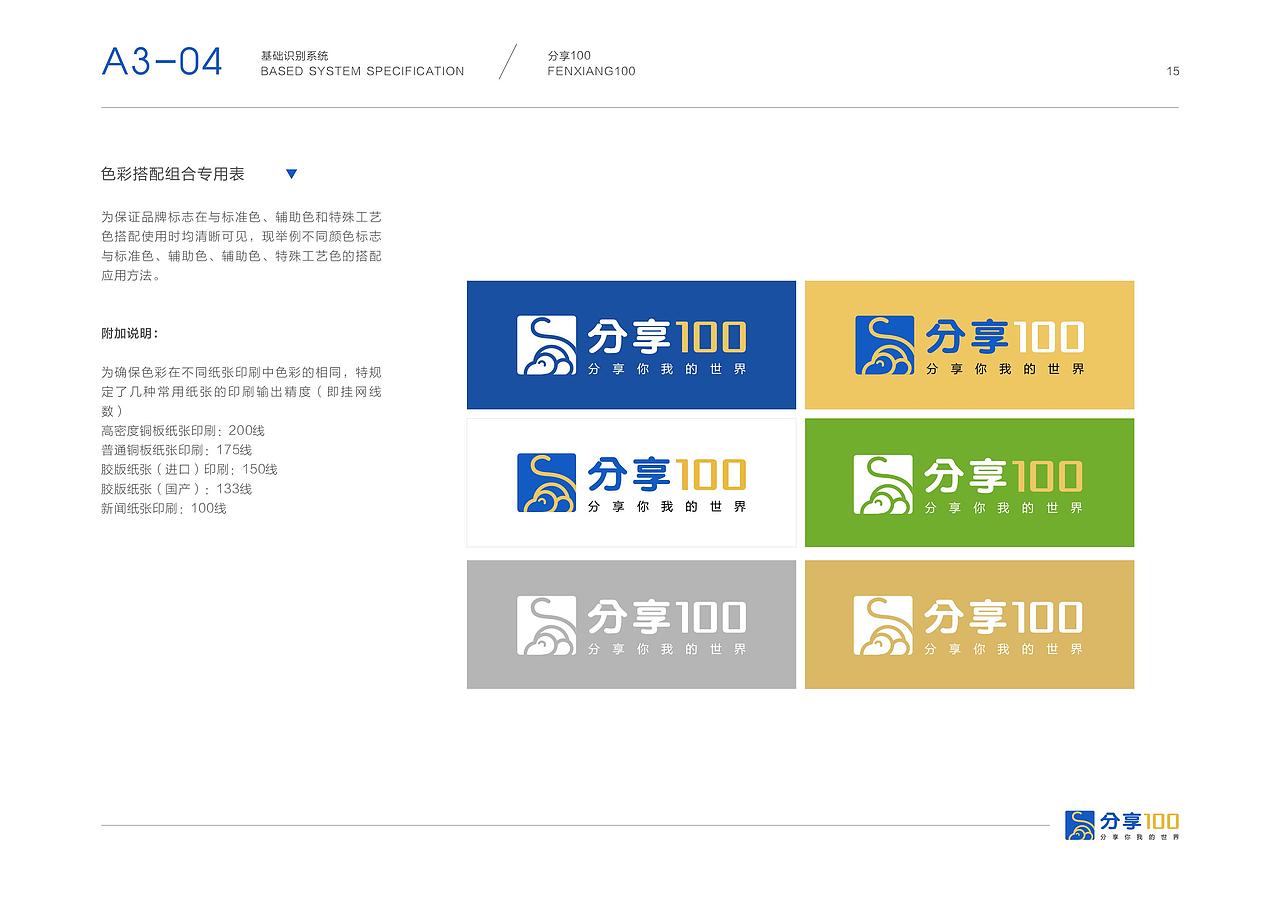Click the mouse emblem in the yellow card
This screenshot has height=905, width=1280.
[x=885, y=345]
